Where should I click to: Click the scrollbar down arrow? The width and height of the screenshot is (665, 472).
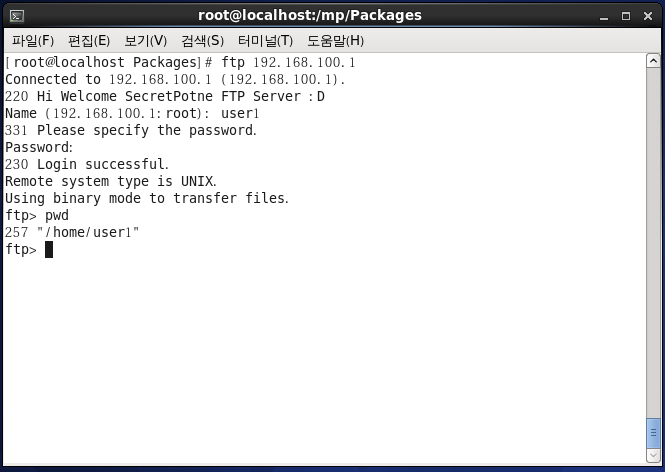(x=653, y=456)
